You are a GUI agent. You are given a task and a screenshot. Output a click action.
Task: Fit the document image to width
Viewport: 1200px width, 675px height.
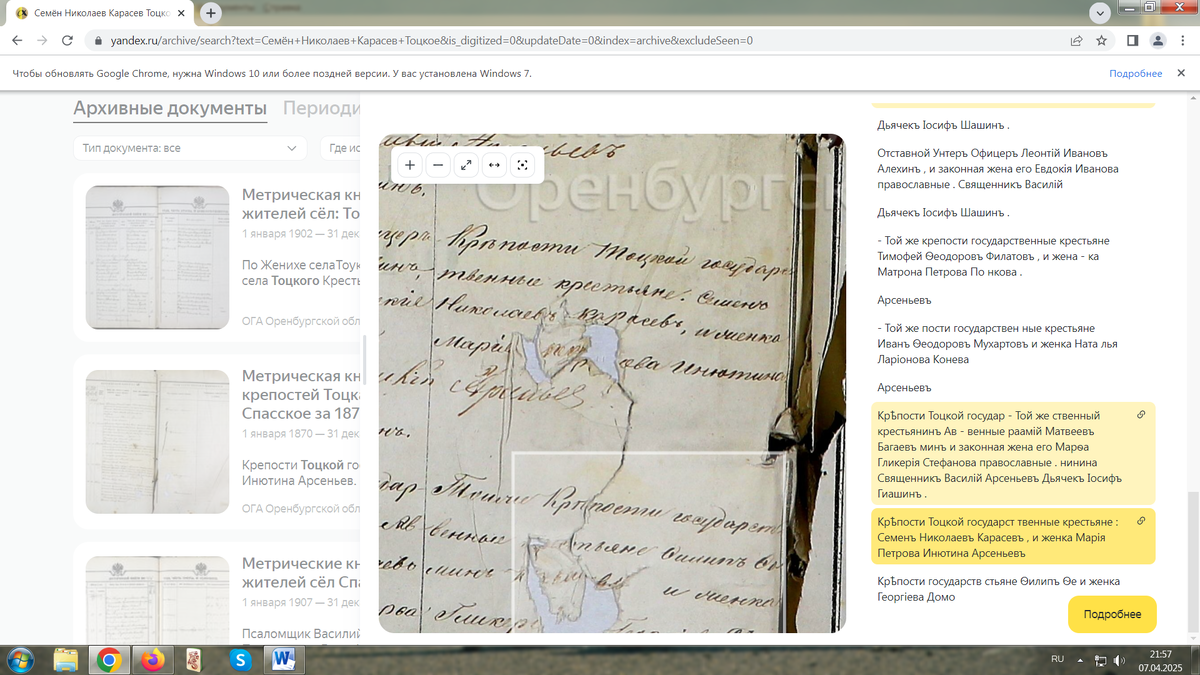pos(494,166)
